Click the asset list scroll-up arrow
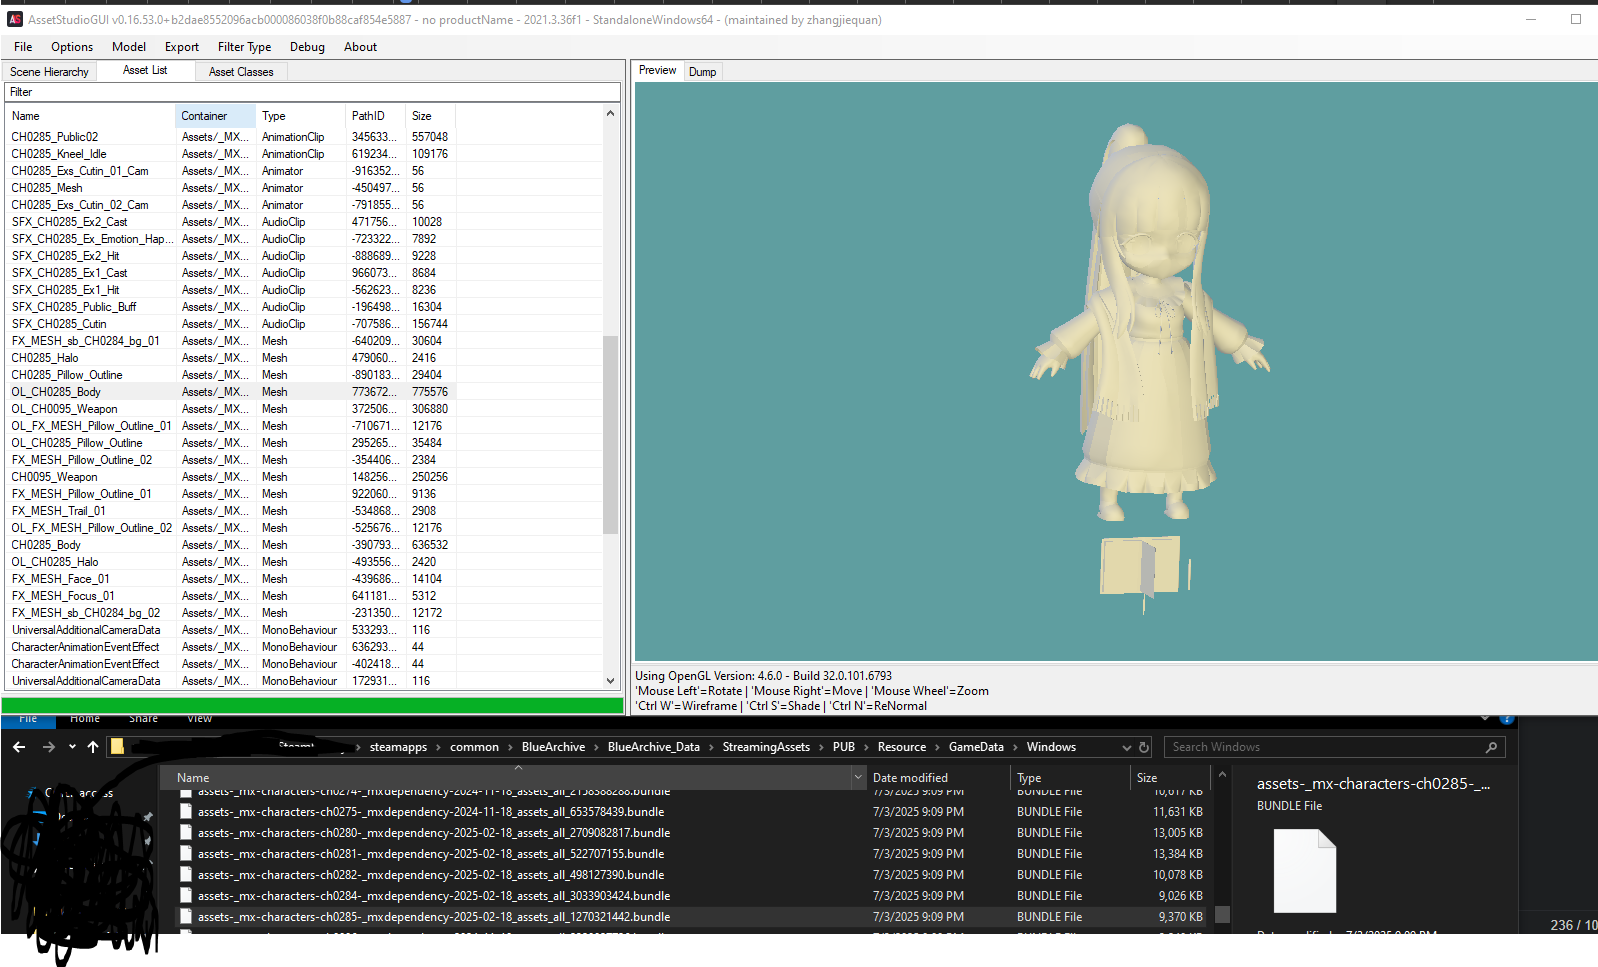This screenshot has width=1598, height=967. 611,114
